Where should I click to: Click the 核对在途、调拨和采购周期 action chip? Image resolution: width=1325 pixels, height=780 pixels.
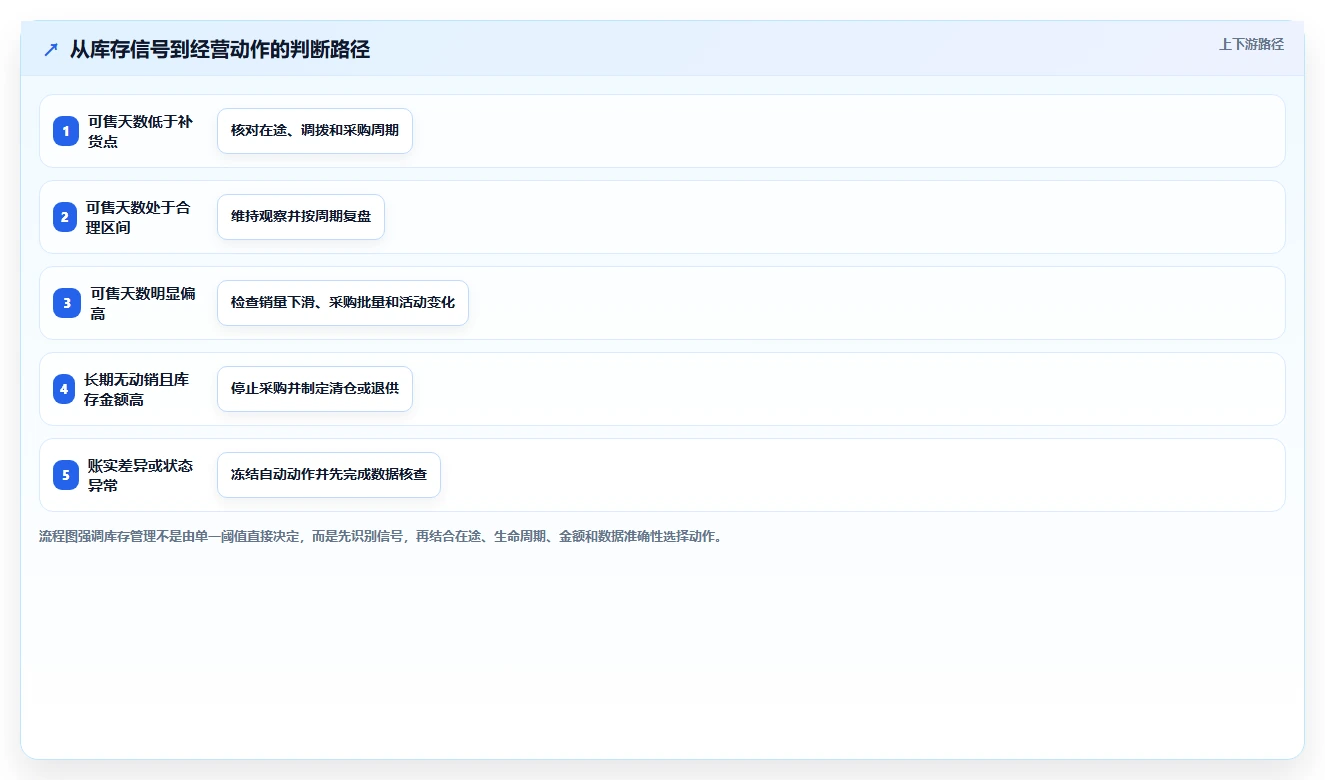pos(315,131)
